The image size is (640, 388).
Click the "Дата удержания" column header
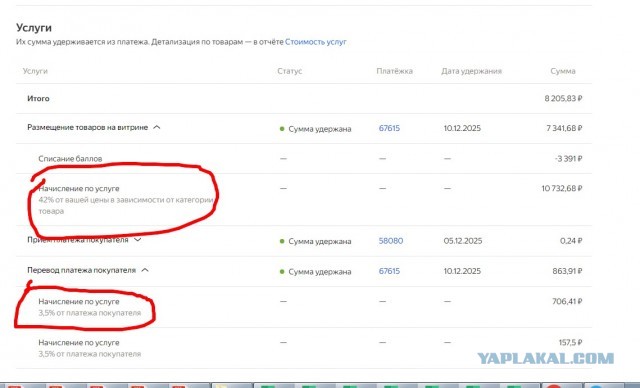tap(471, 71)
